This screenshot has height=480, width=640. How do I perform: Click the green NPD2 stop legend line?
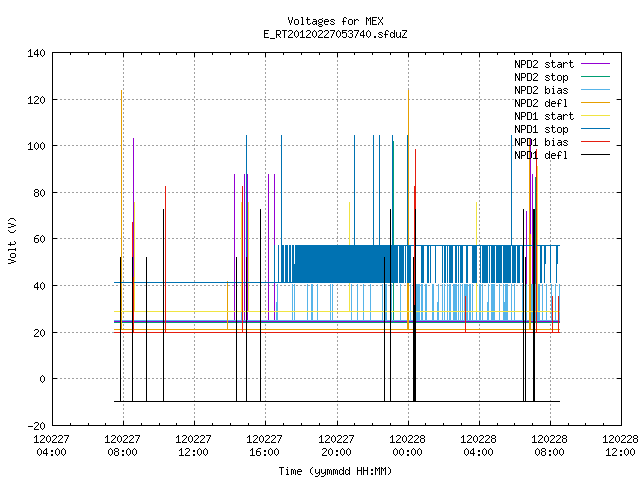click(x=595, y=77)
